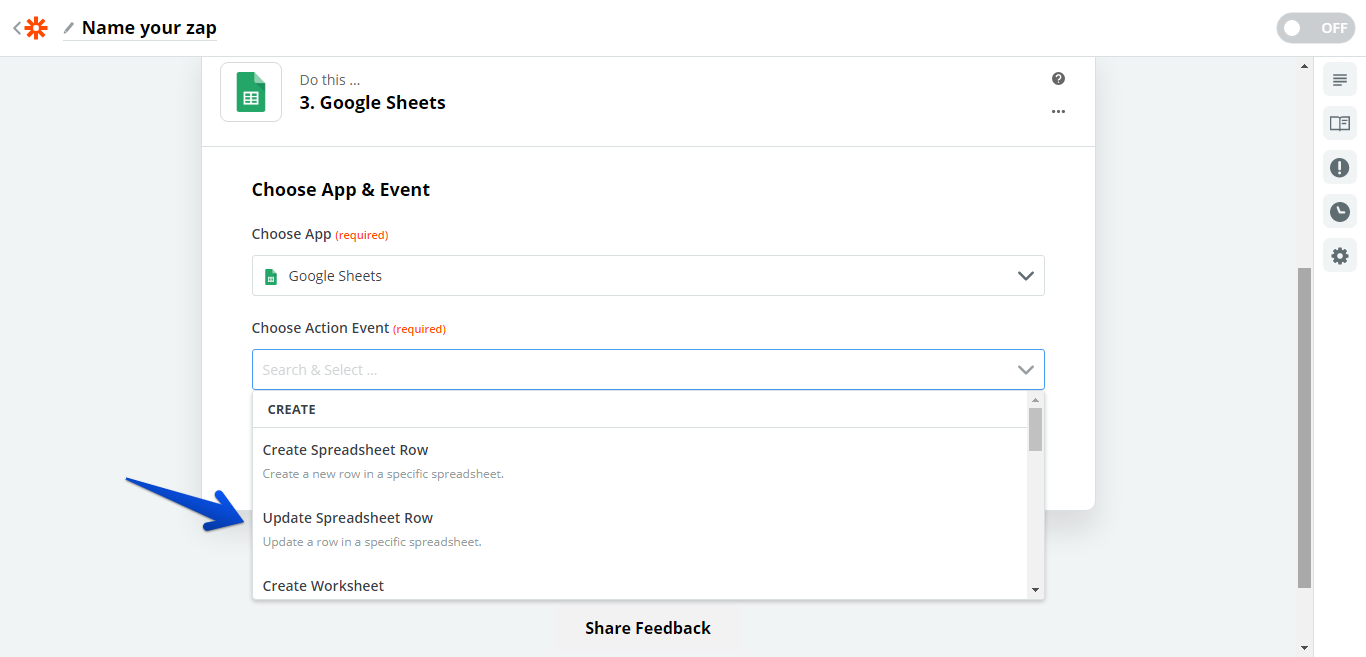Image resolution: width=1366 pixels, height=657 pixels.
Task: Collapse the Choose Action Event dropdown arrow
Action: [x=1025, y=370]
